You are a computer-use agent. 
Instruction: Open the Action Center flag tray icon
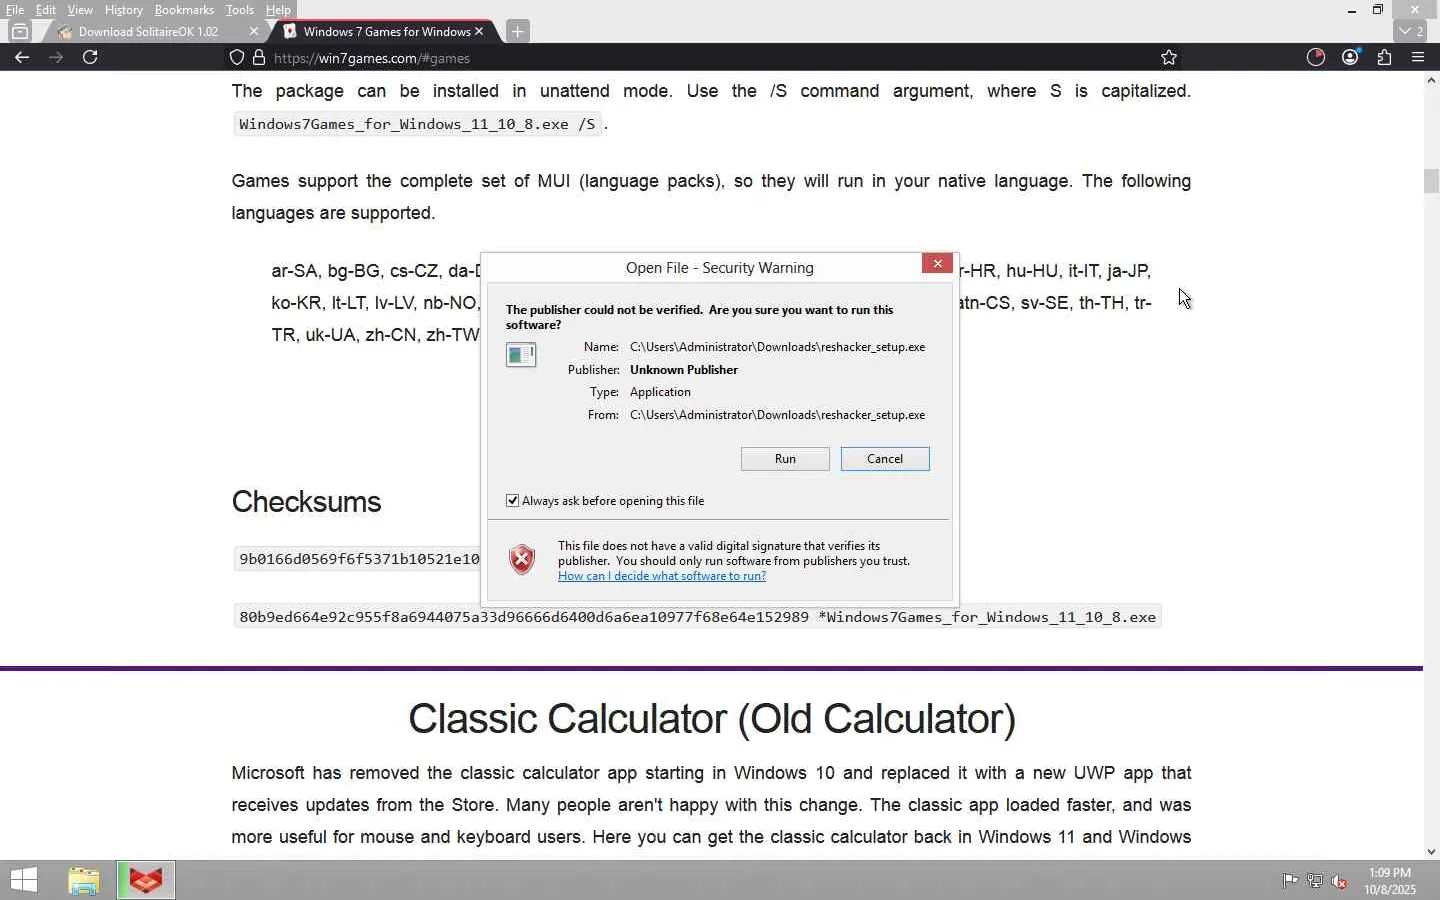click(x=1290, y=881)
